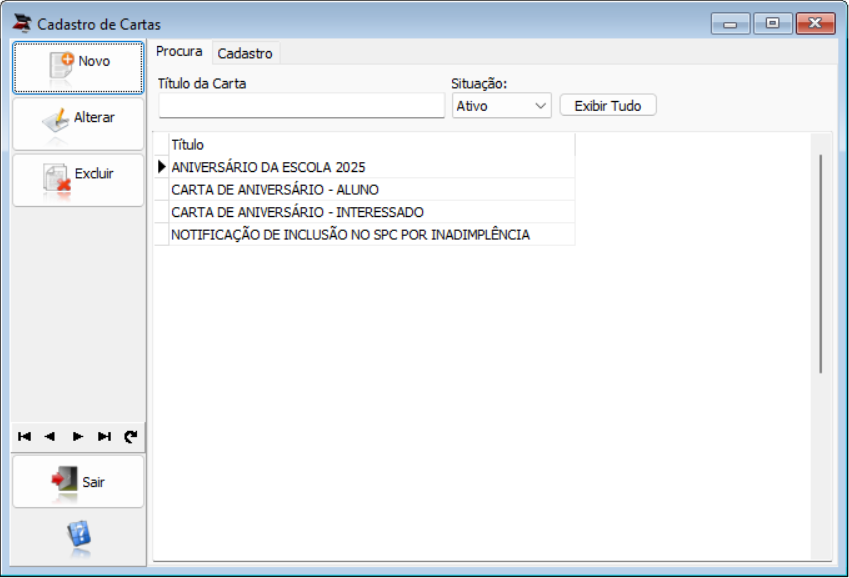Go to the first record
This screenshot has width=849, height=578.
click(24, 437)
